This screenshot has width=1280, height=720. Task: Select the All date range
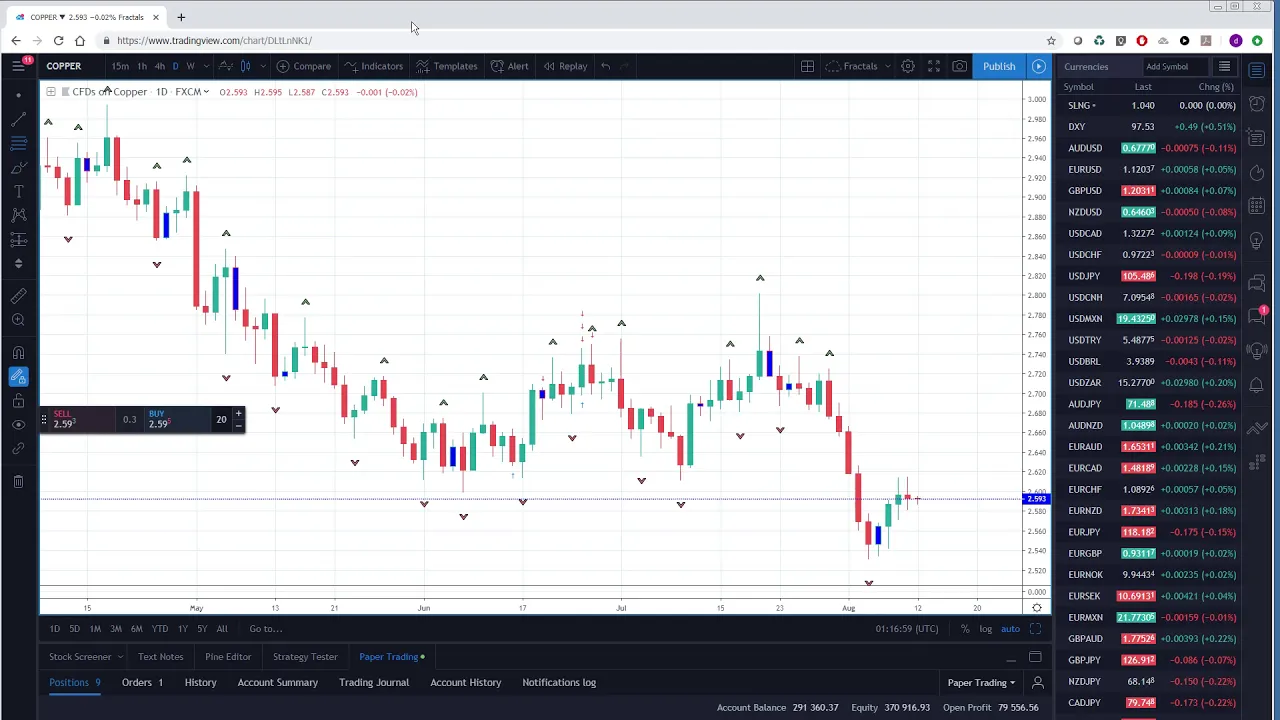(222, 629)
